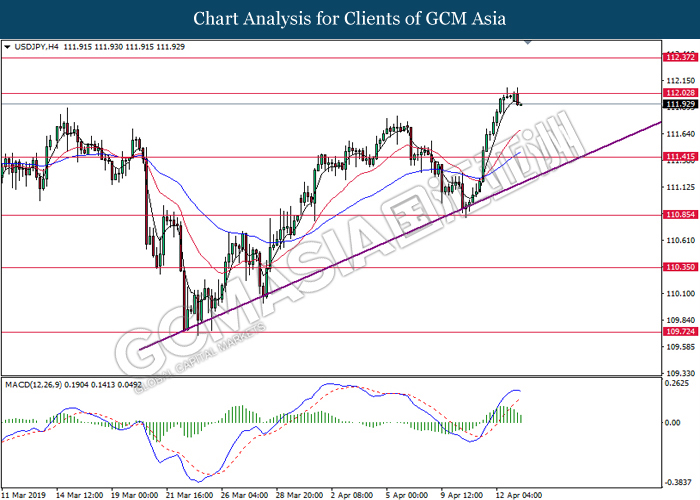Click the 12 Apr 04:00 time label
Screen dimensions: 700x500
(x=519, y=495)
